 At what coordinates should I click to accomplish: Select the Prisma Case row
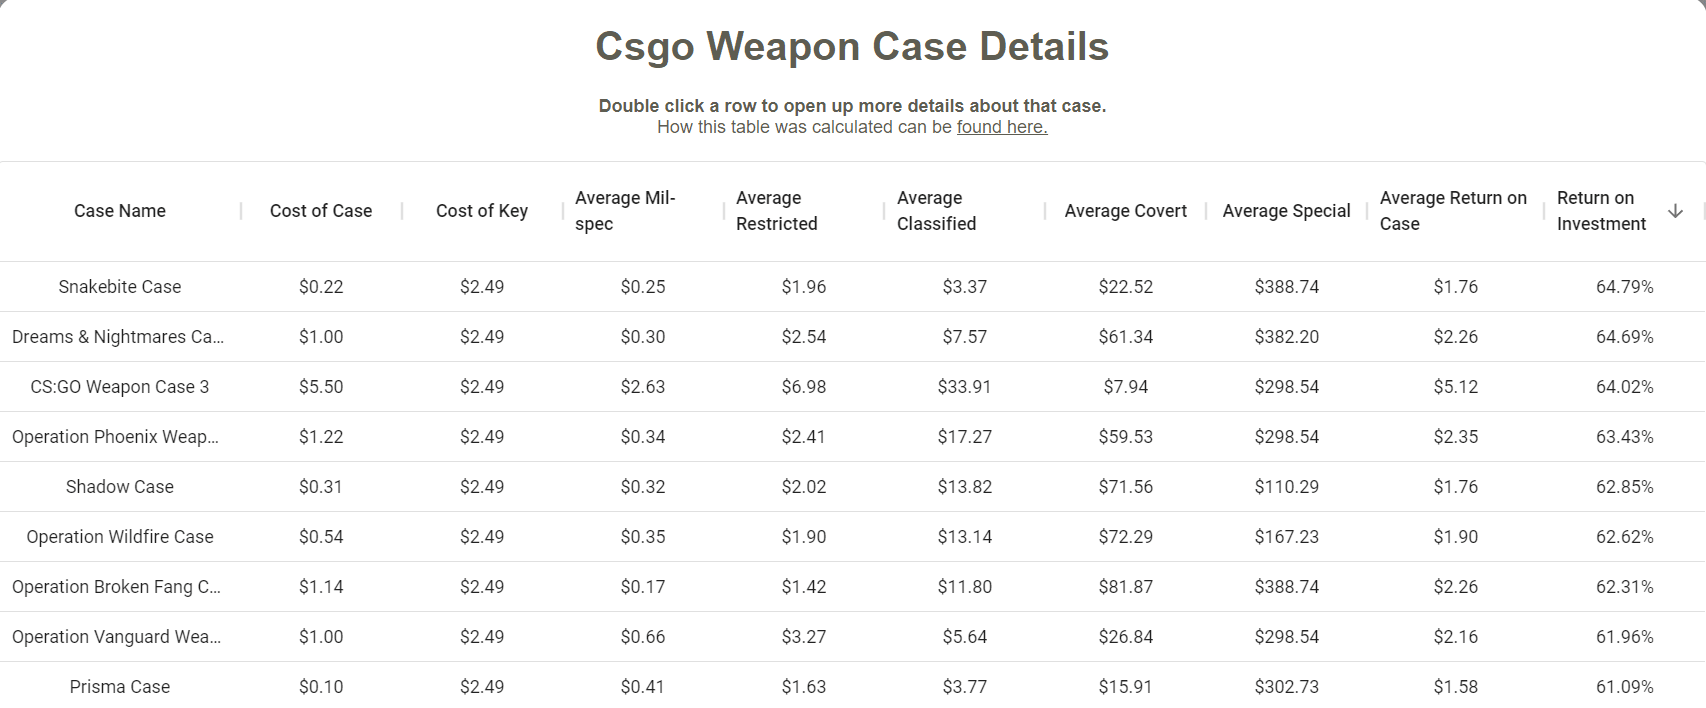853,685
